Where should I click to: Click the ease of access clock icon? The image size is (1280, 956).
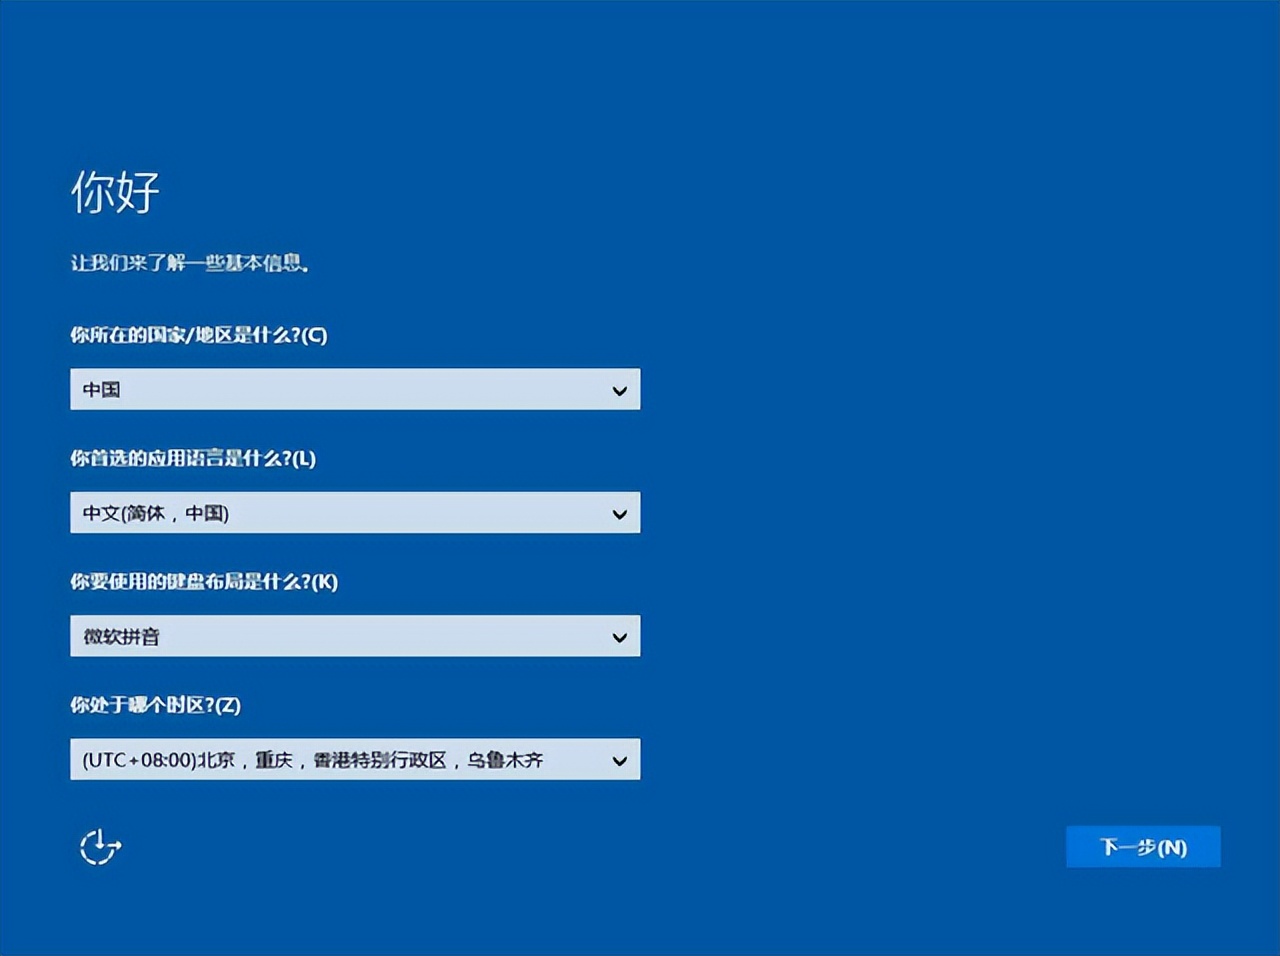[x=99, y=846]
